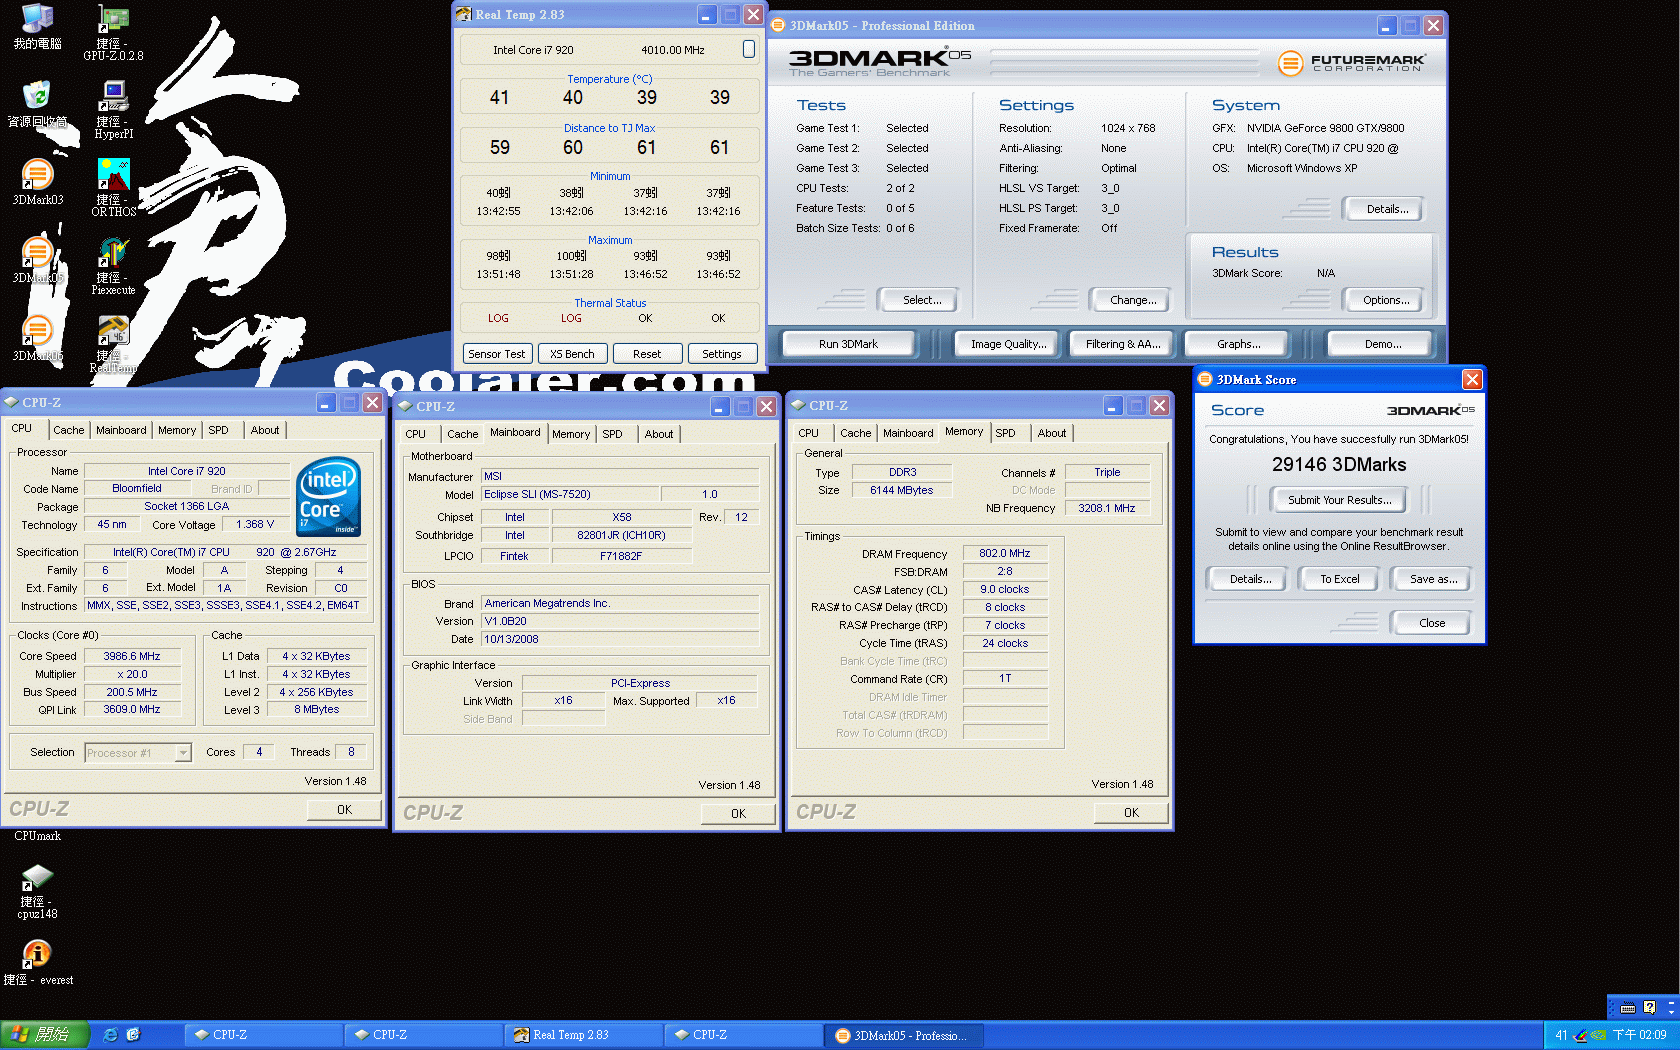Open the 3DMark06 desktop icon
Image resolution: width=1680 pixels, height=1050 pixels.
pyautogui.click(x=37, y=338)
